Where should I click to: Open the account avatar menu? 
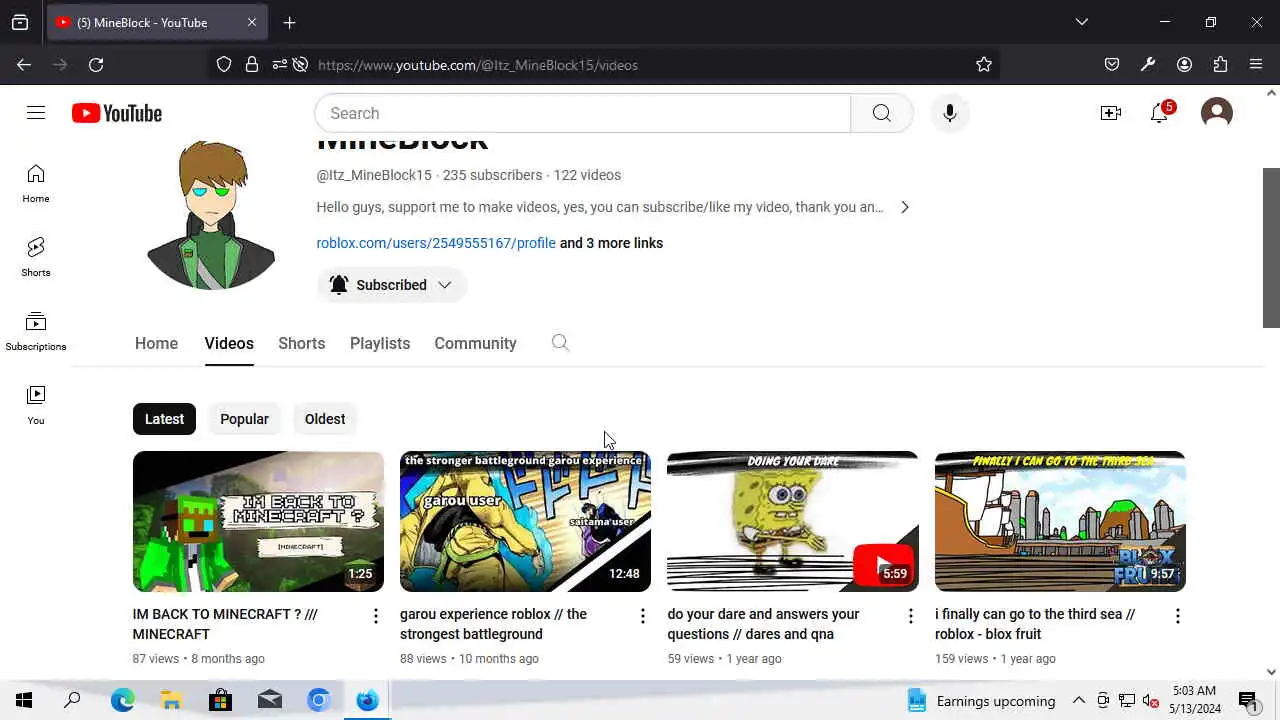click(1216, 112)
